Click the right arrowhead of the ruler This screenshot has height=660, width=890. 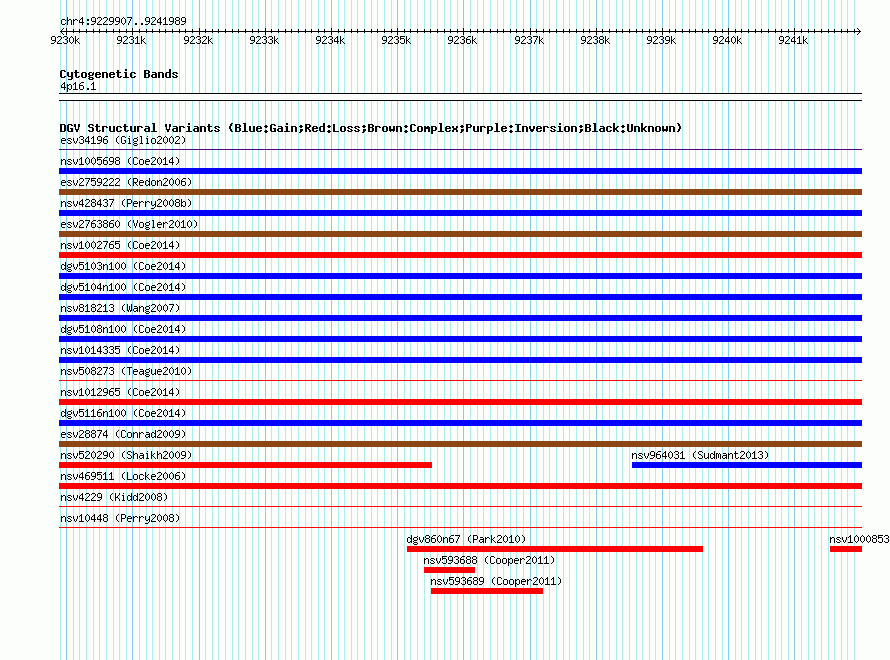tap(859, 31)
